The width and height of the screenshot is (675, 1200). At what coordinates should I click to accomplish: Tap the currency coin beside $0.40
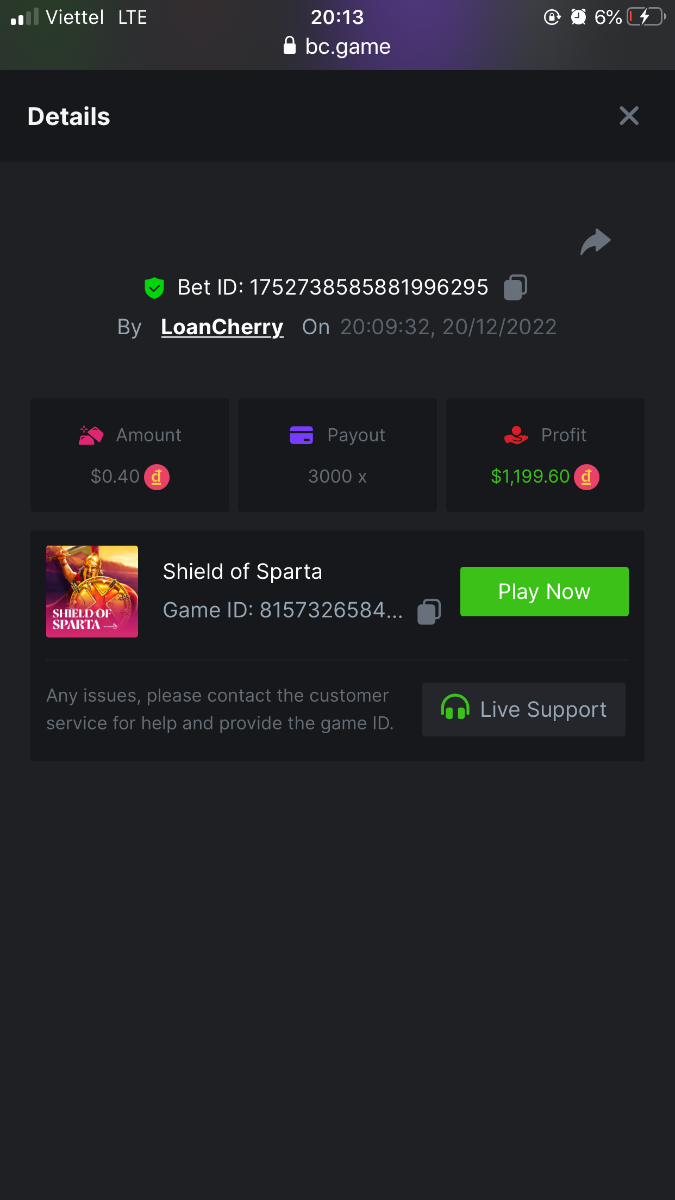(x=157, y=477)
